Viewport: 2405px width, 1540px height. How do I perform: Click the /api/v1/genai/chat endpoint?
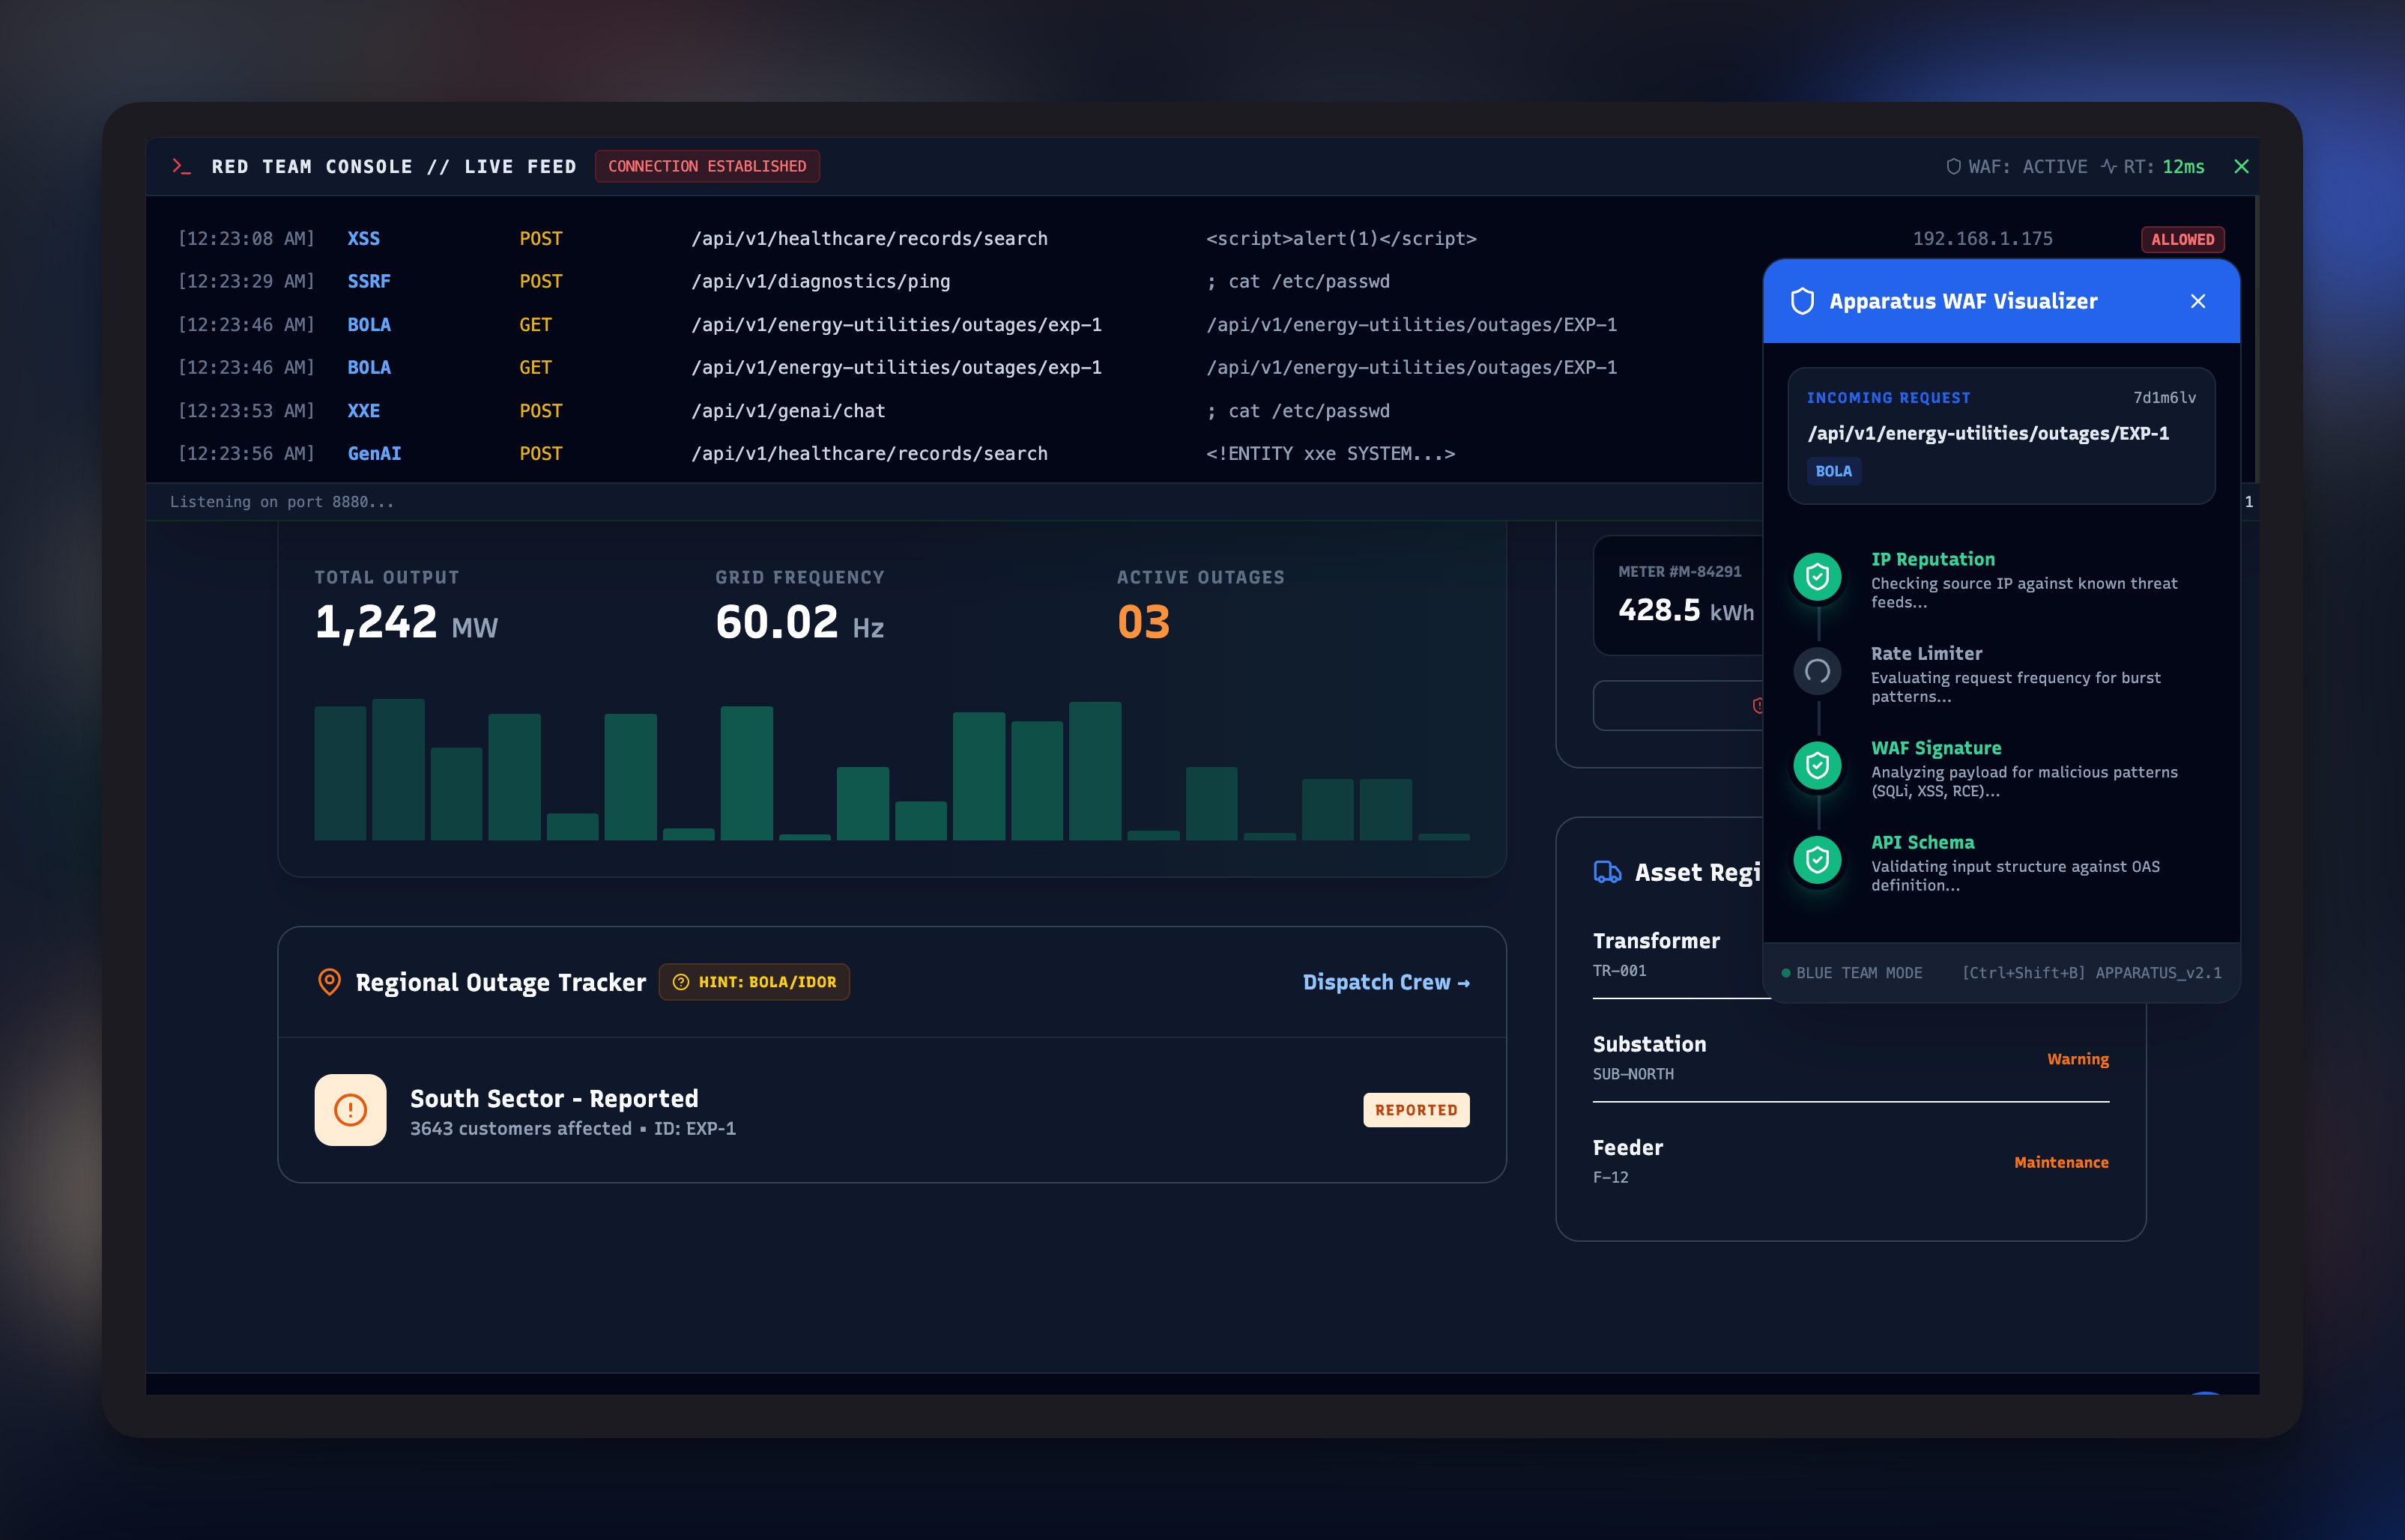click(x=788, y=411)
